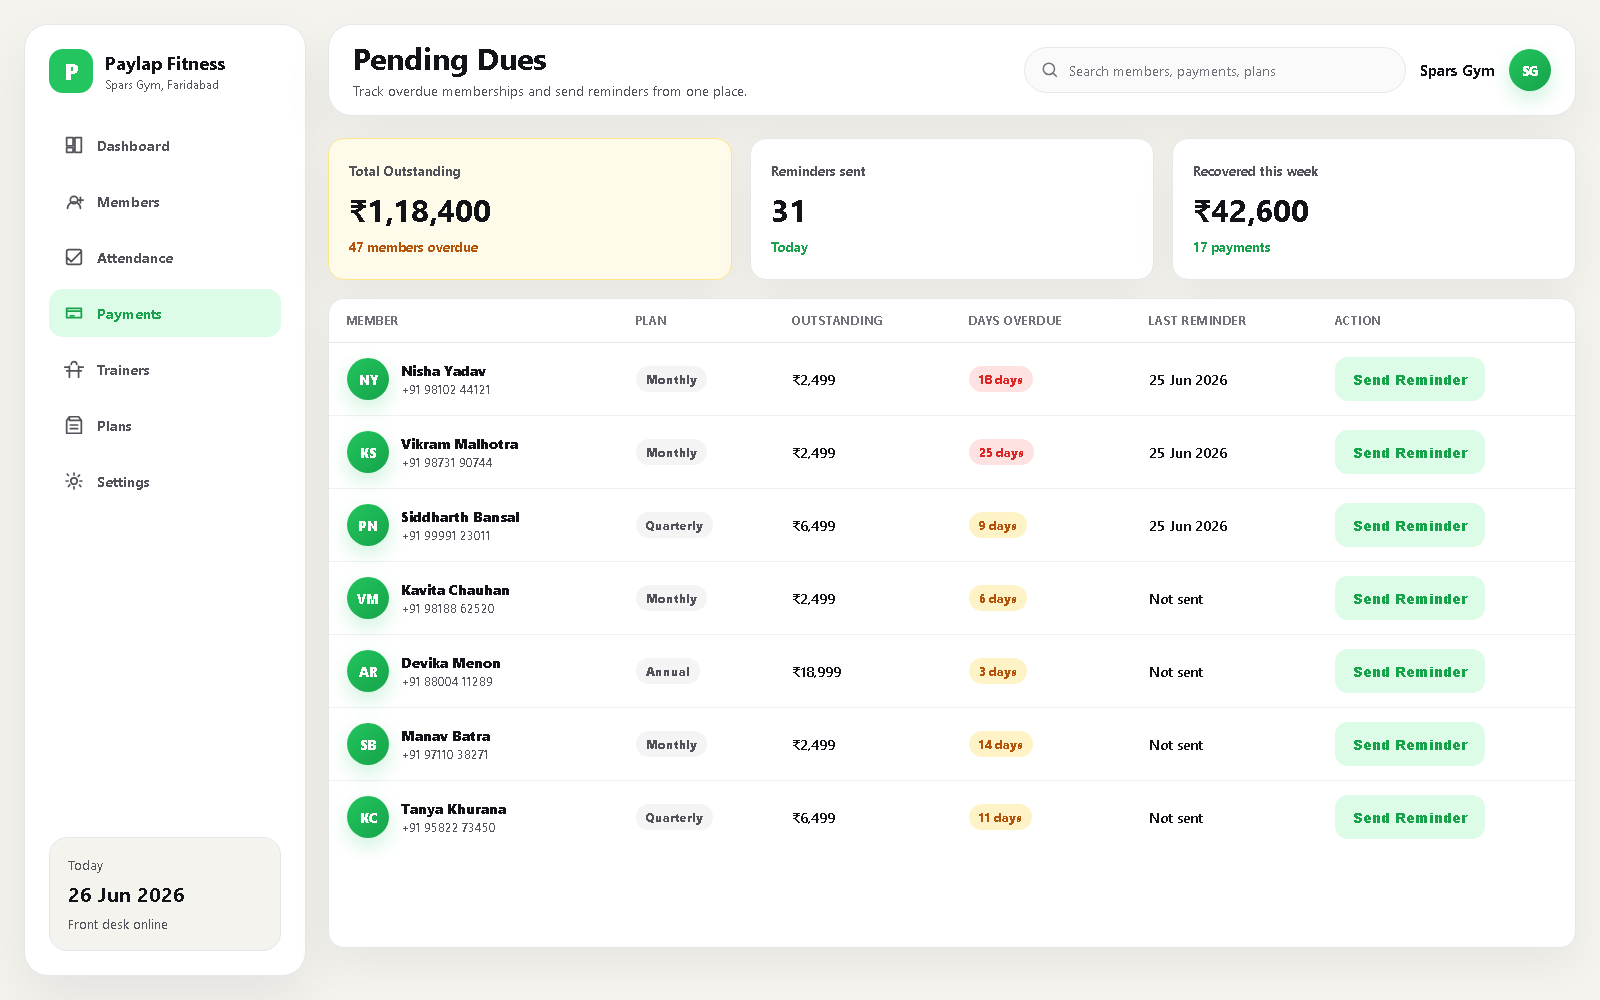
Task: Click phone number +91 99991 23011
Action: tap(446, 535)
